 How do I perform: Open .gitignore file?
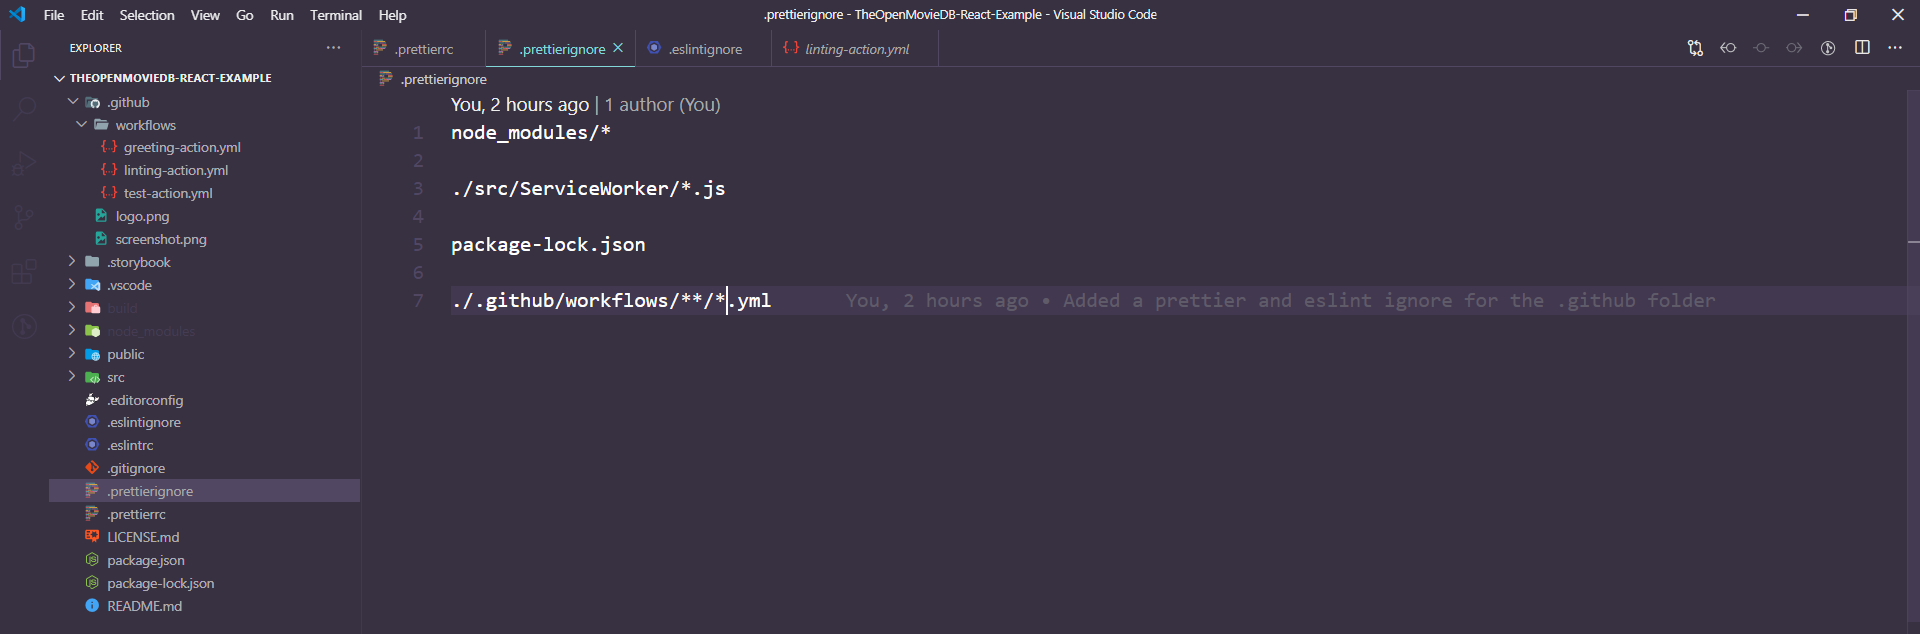[204, 468]
